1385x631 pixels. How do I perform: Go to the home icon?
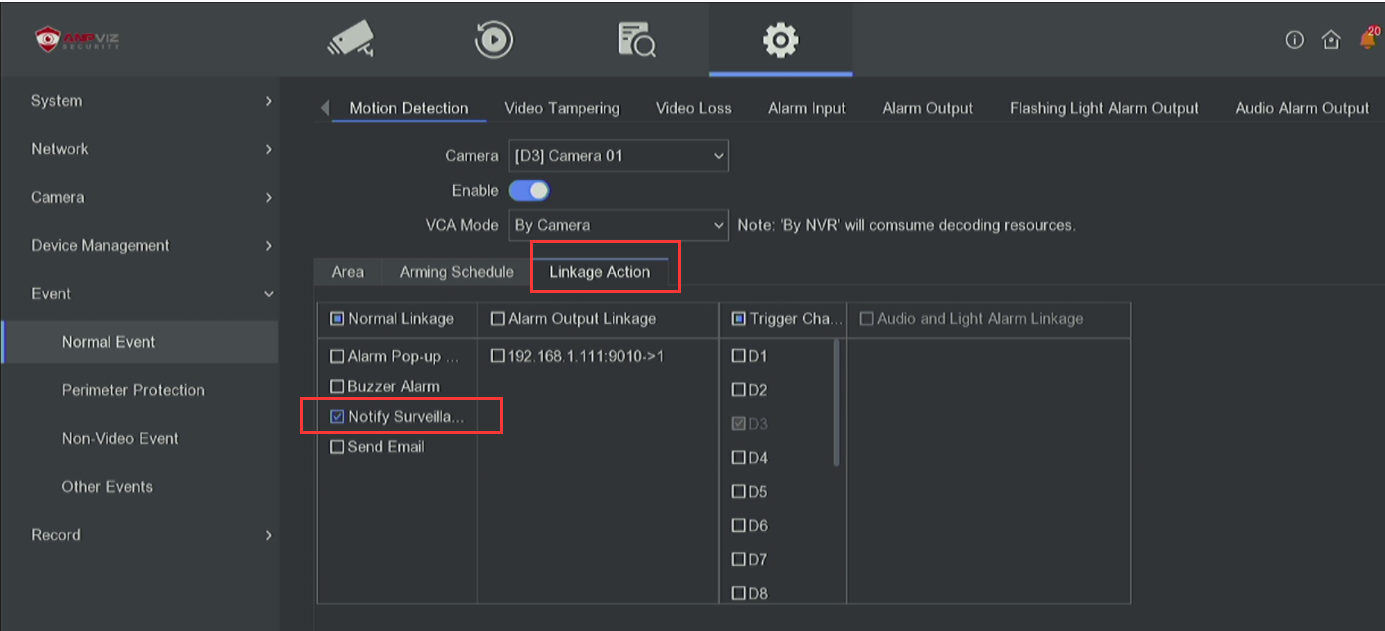pos(1330,40)
